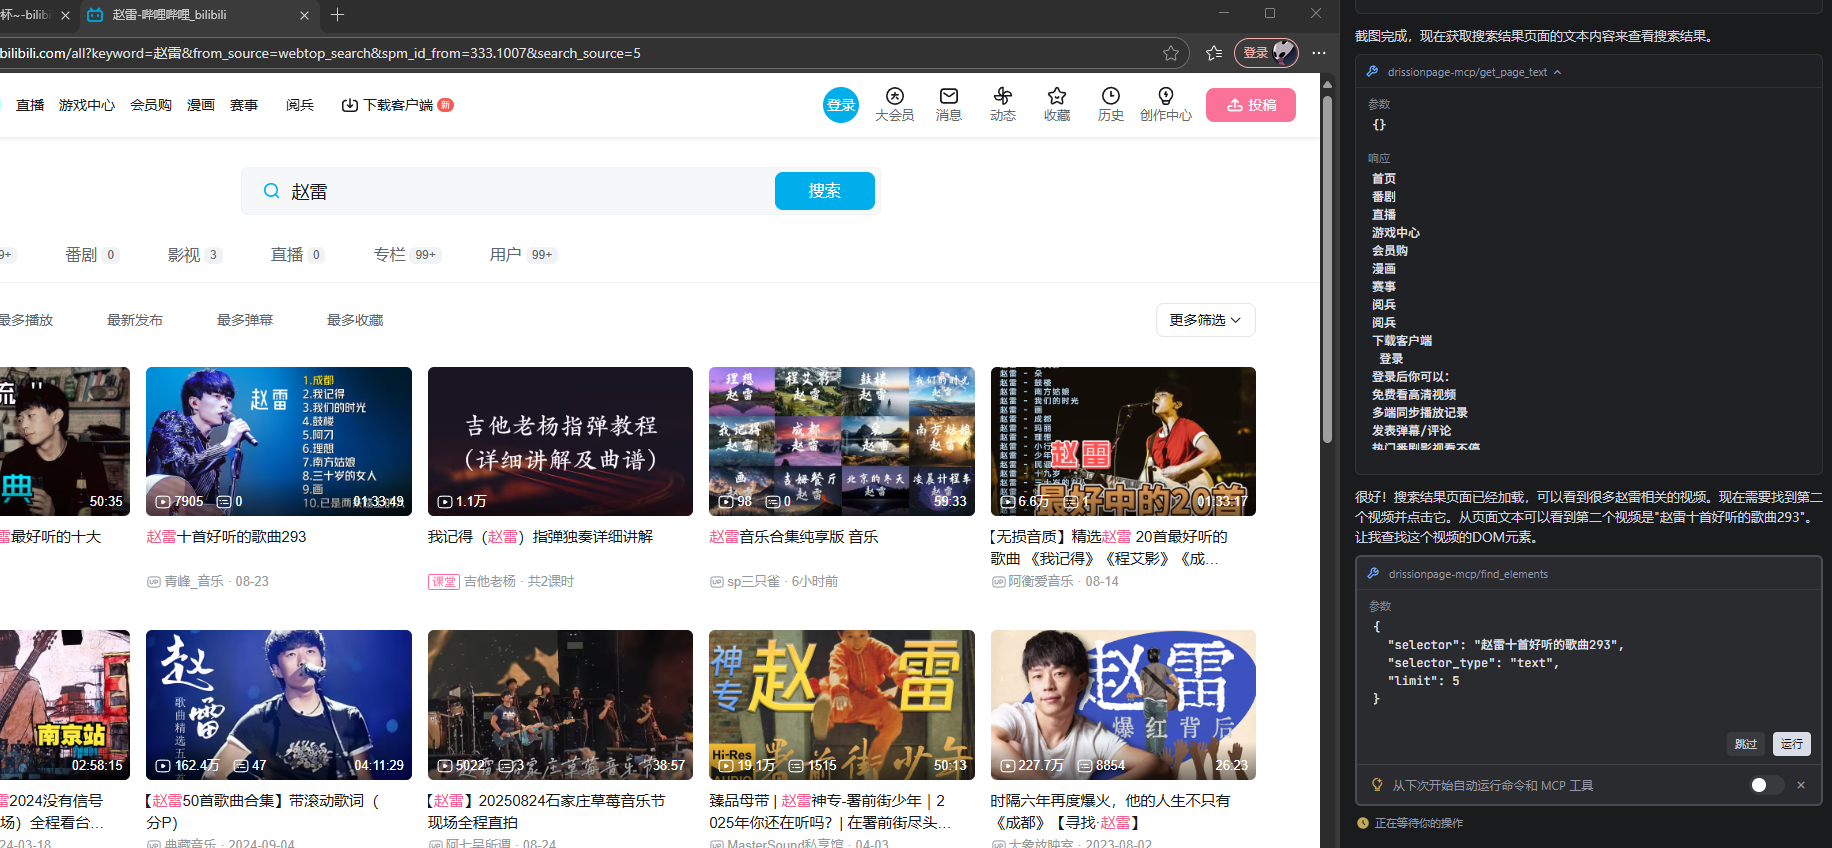Open 吉他老杨指弹教程 video thumbnail

point(560,441)
